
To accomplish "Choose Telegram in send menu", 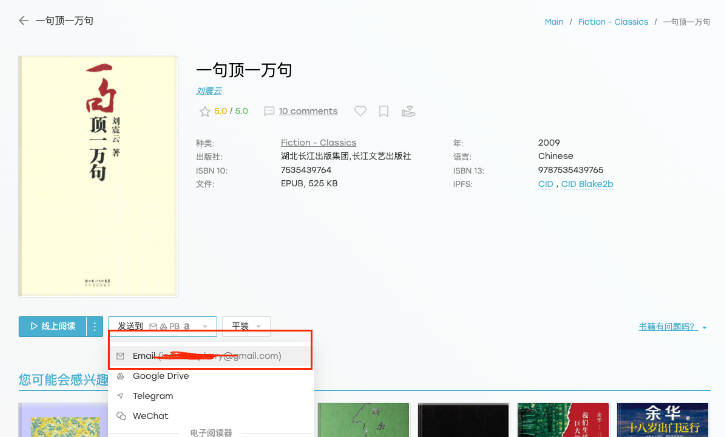I will [211, 396].
